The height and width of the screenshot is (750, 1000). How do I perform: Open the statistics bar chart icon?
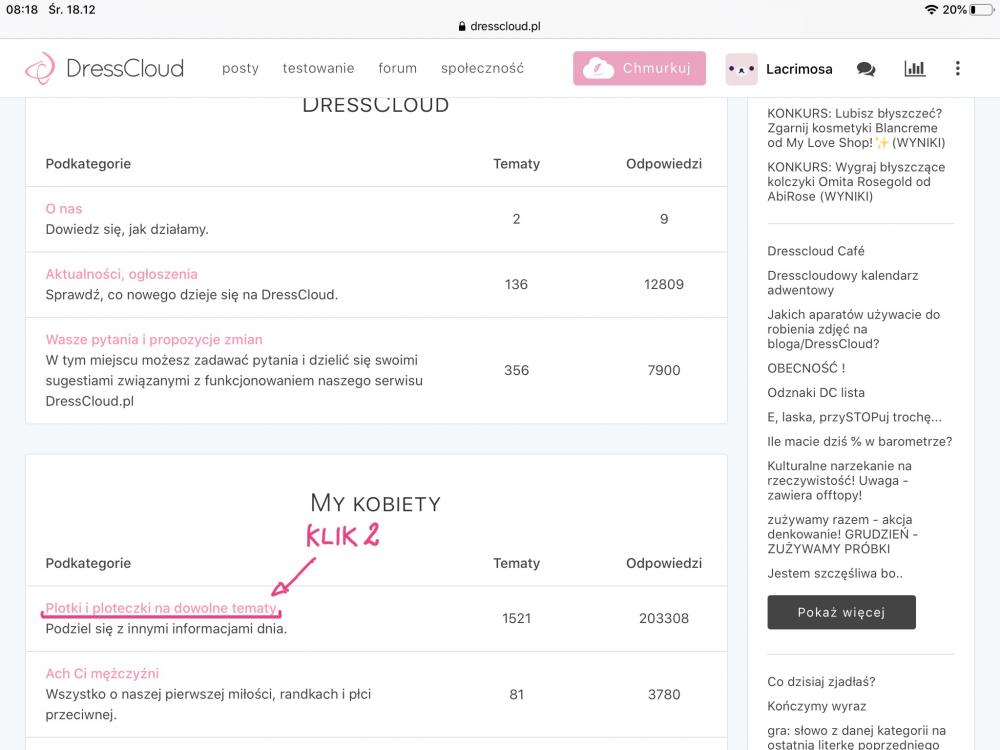[x=914, y=68]
